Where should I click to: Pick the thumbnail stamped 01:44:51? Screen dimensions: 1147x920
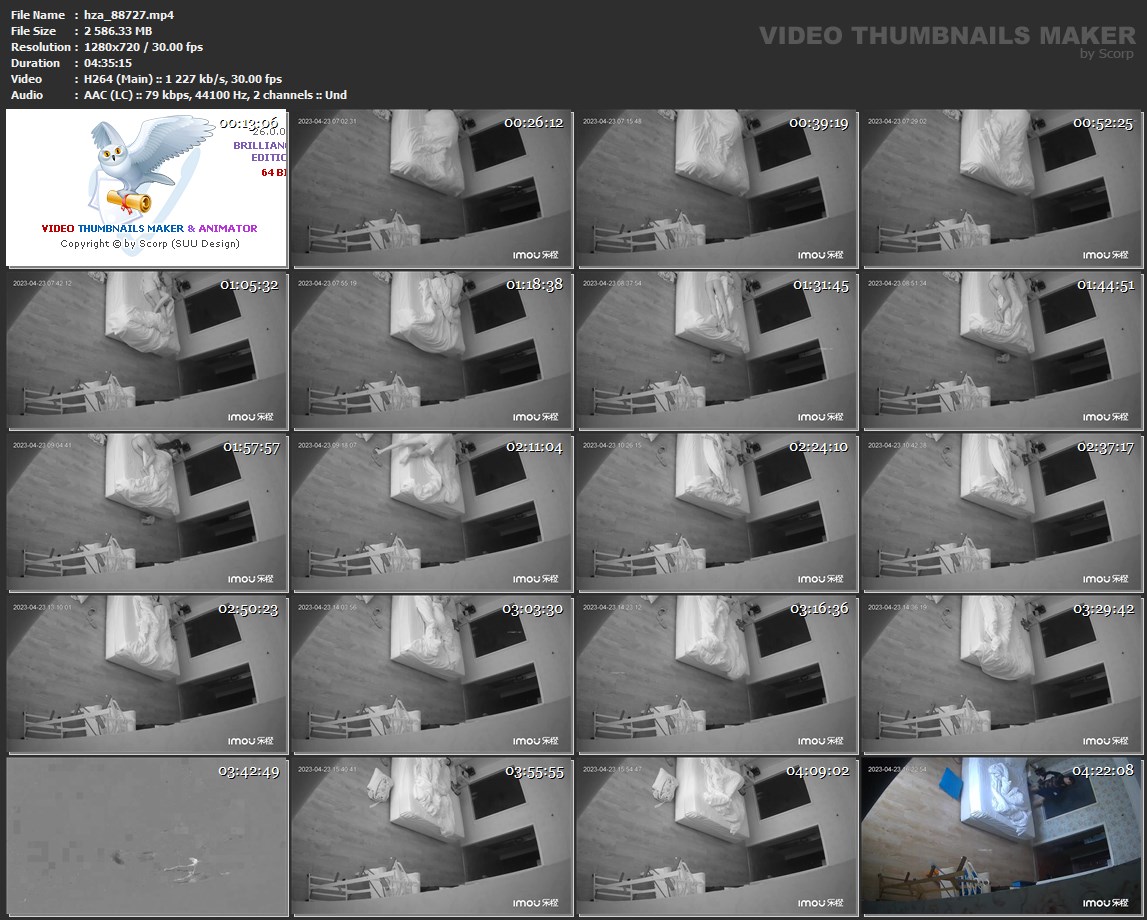pos(1002,350)
